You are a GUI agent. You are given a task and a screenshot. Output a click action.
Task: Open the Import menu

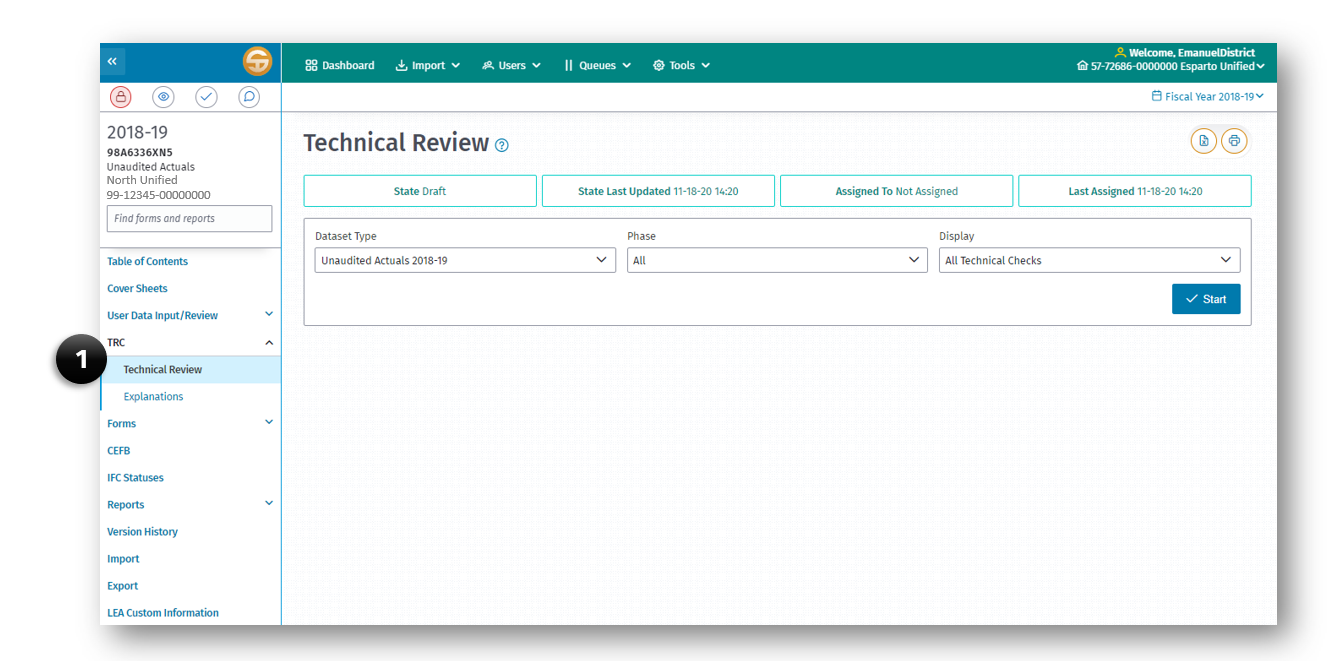click(428, 64)
